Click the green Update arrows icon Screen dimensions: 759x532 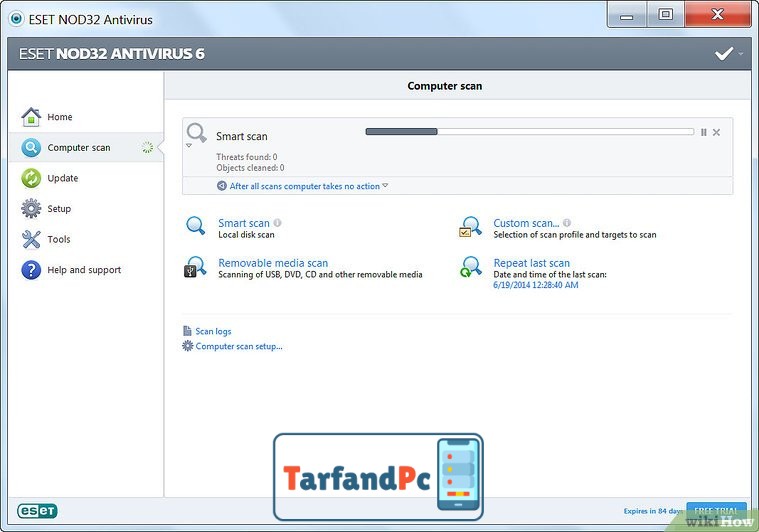pos(31,178)
